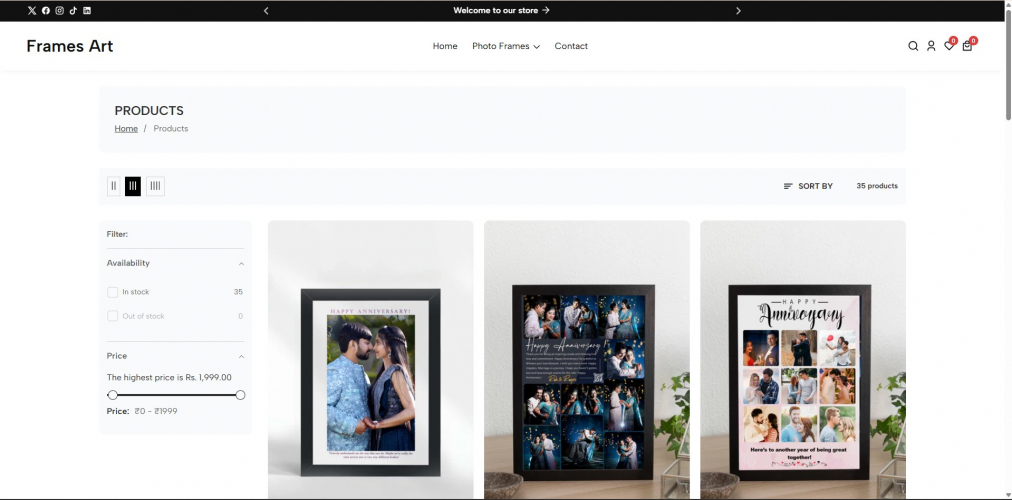This screenshot has width=1012, height=500.
Task: Open the shopping cart icon
Action: 967,45
